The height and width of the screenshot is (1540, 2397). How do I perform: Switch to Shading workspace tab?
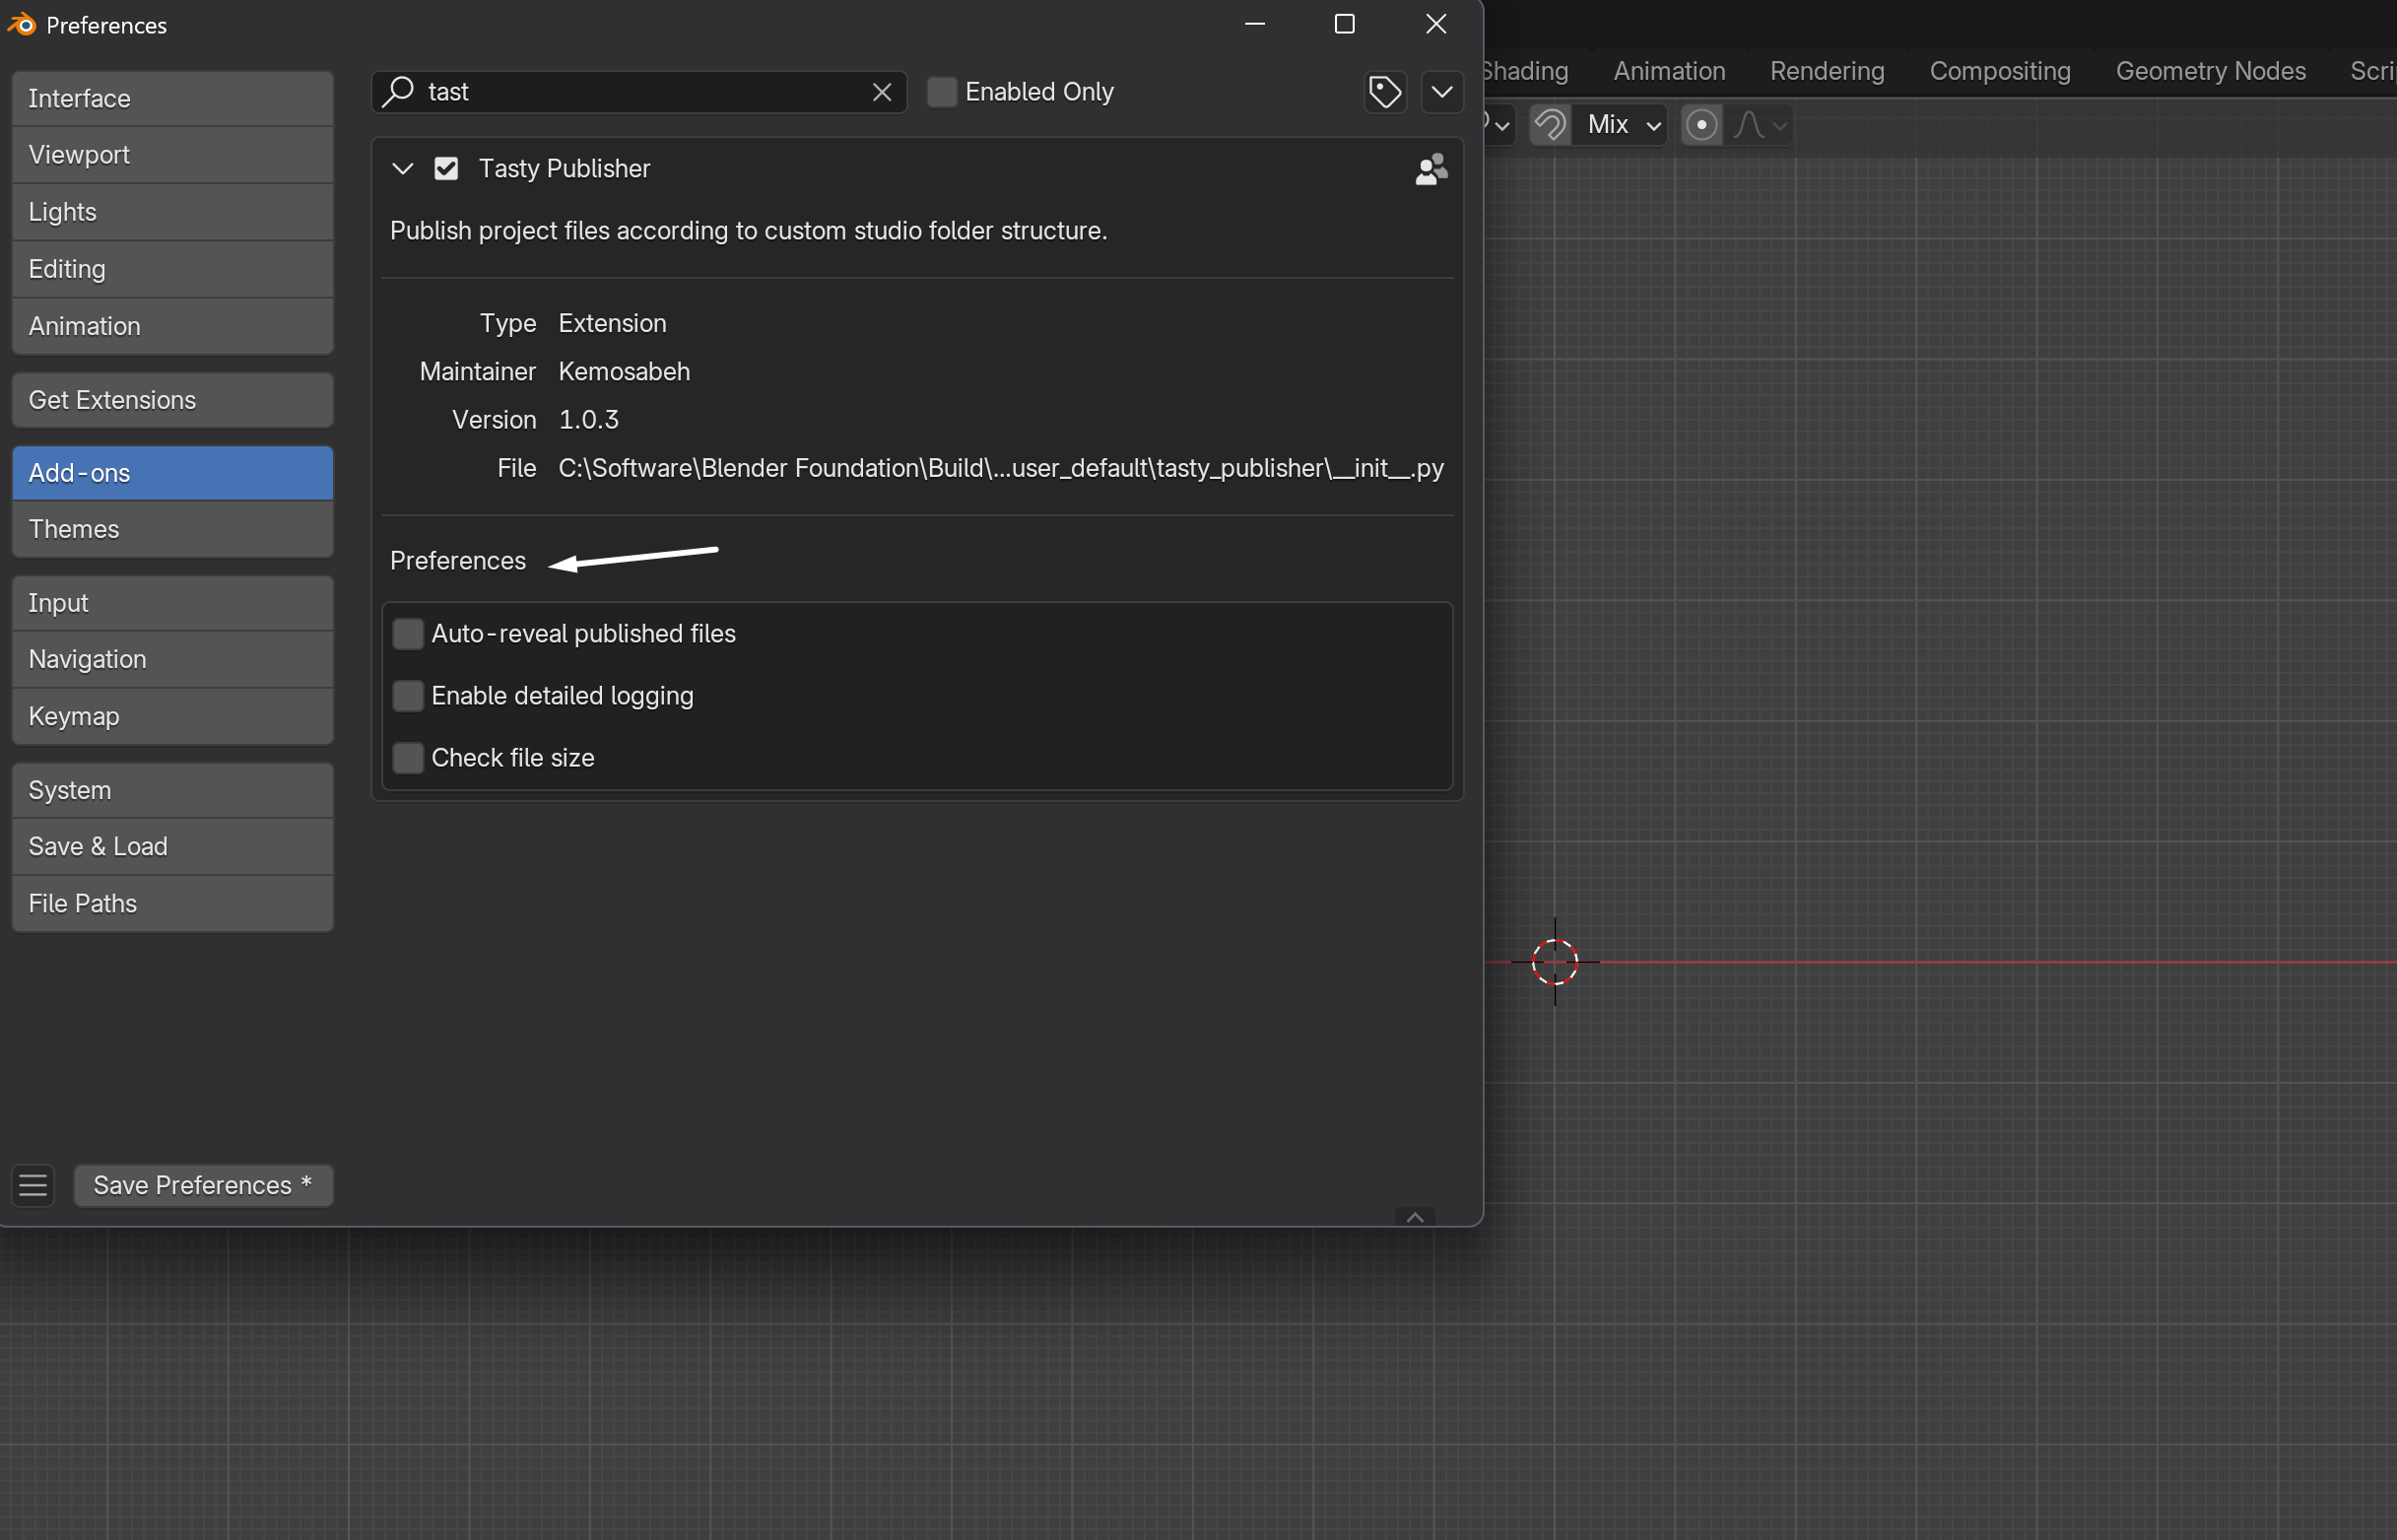(1524, 71)
